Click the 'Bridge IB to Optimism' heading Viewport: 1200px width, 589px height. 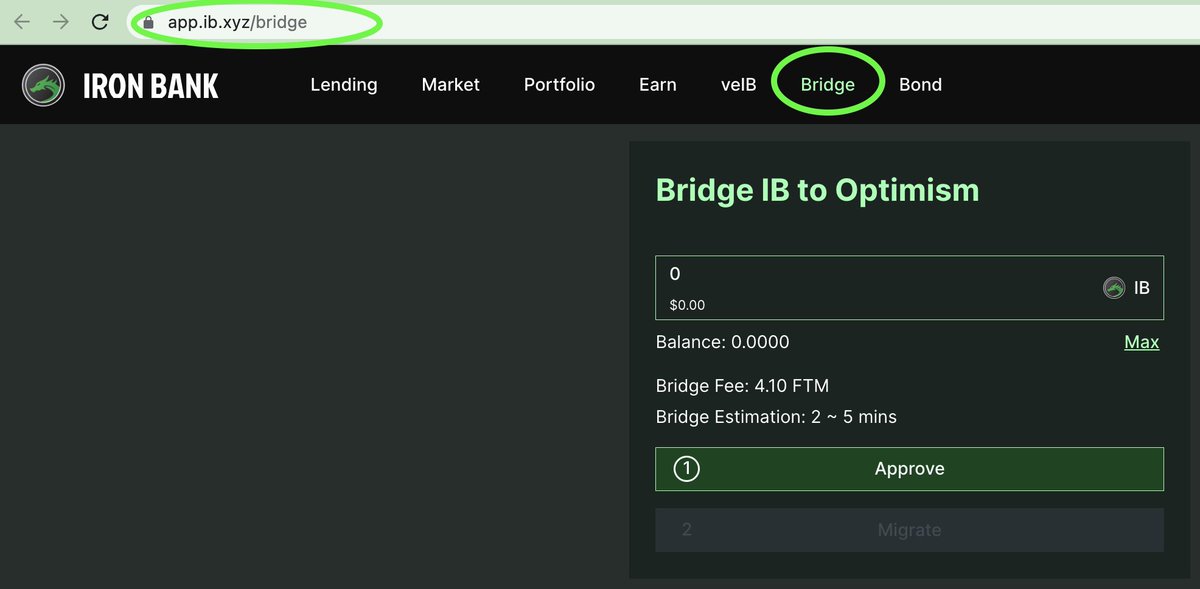pyautogui.click(x=818, y=190)
